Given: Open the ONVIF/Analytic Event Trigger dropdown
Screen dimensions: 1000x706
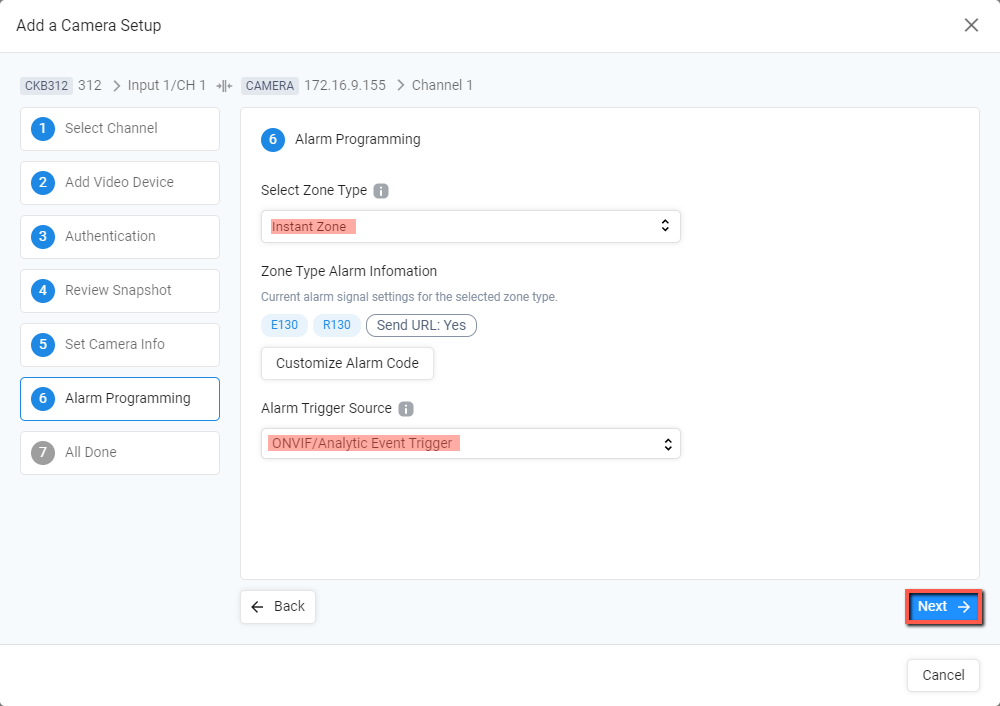Looking at the screenshot, I should click(x=471, y=443).
